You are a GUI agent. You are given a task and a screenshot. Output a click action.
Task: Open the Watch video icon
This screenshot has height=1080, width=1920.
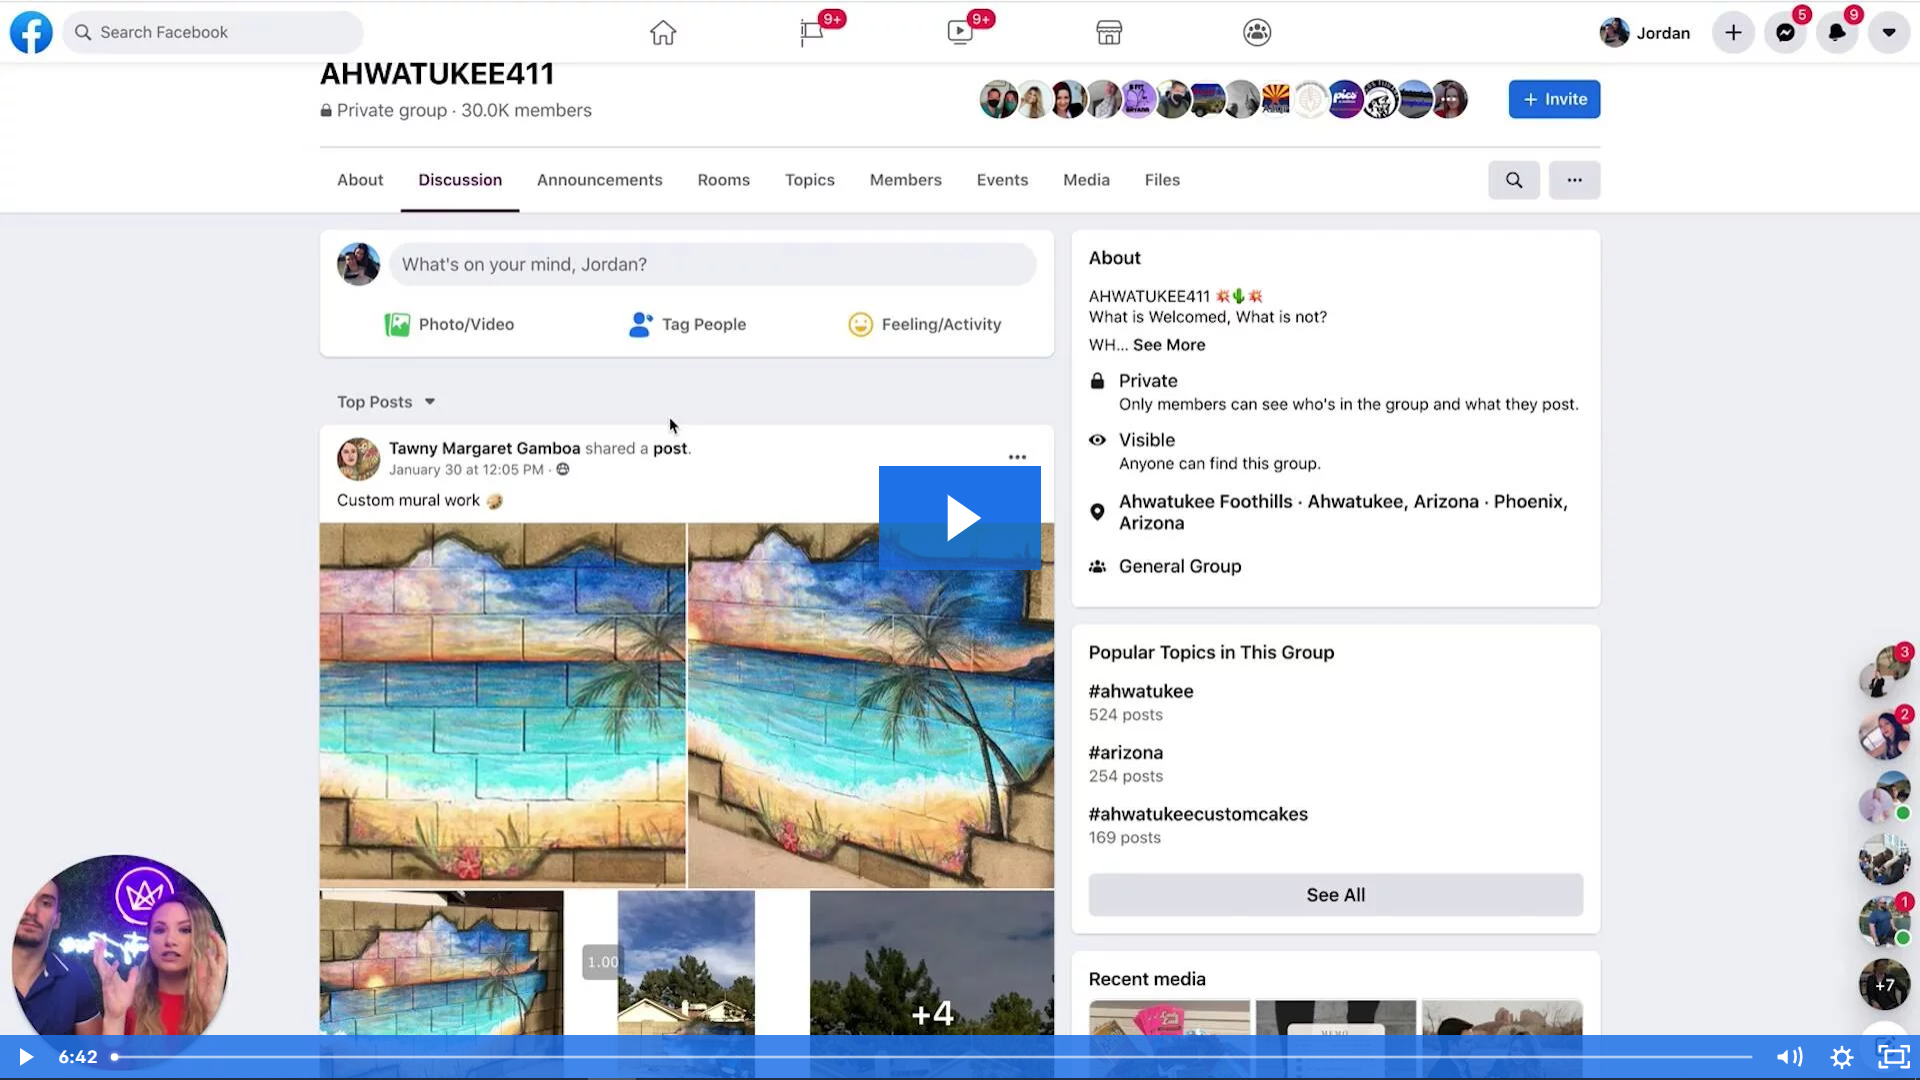pos(960,33)
